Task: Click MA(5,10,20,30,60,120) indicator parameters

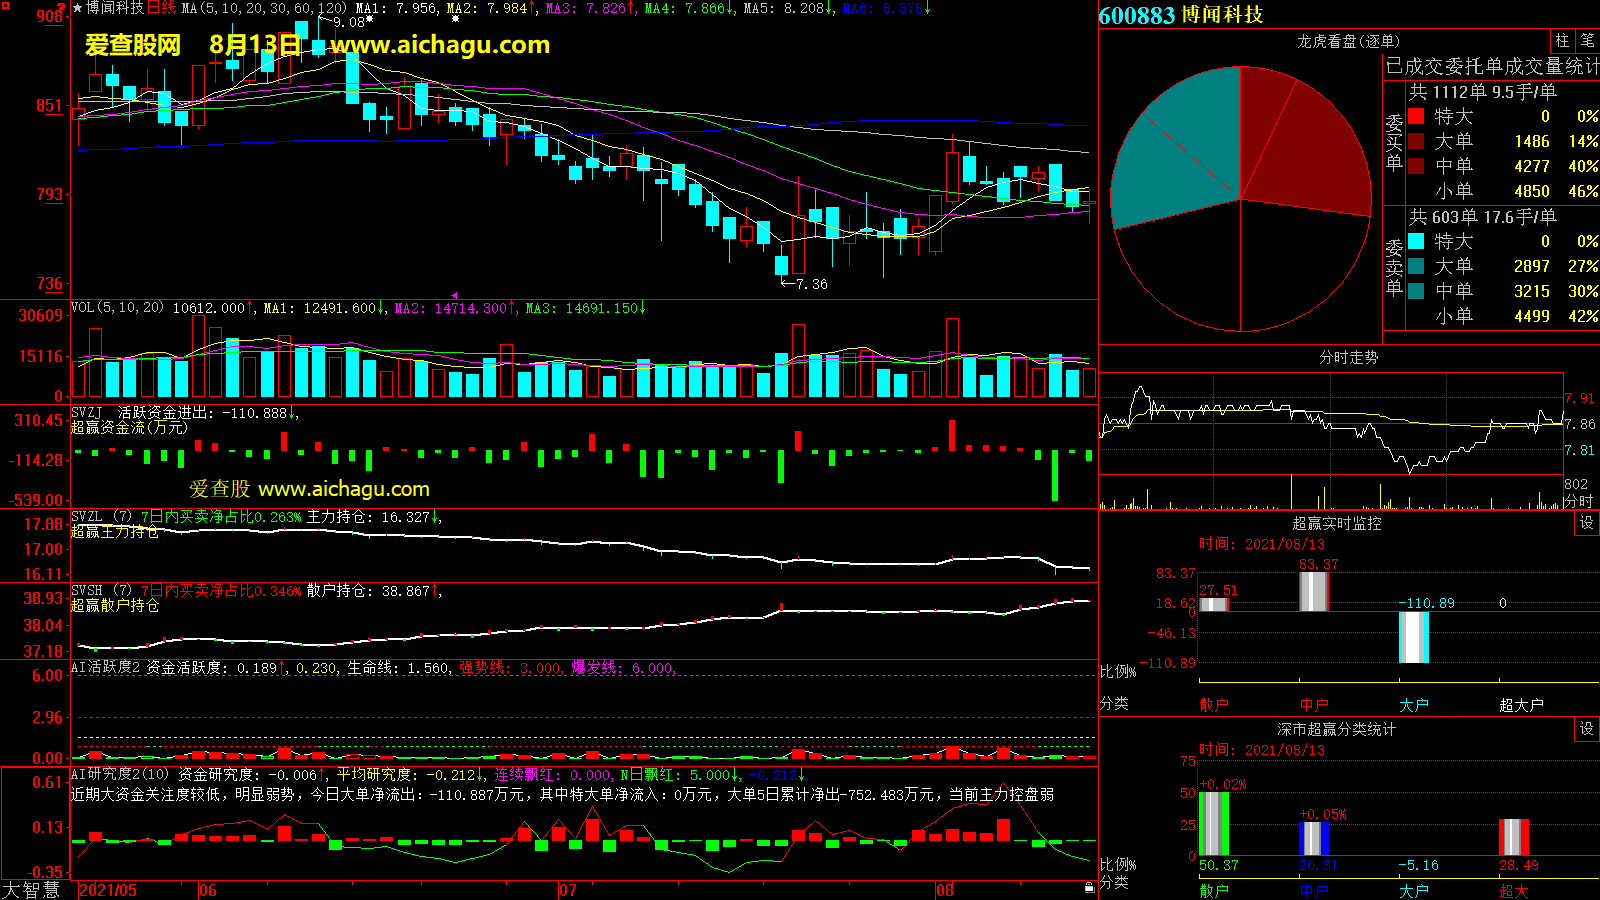Action: point(264,8)
